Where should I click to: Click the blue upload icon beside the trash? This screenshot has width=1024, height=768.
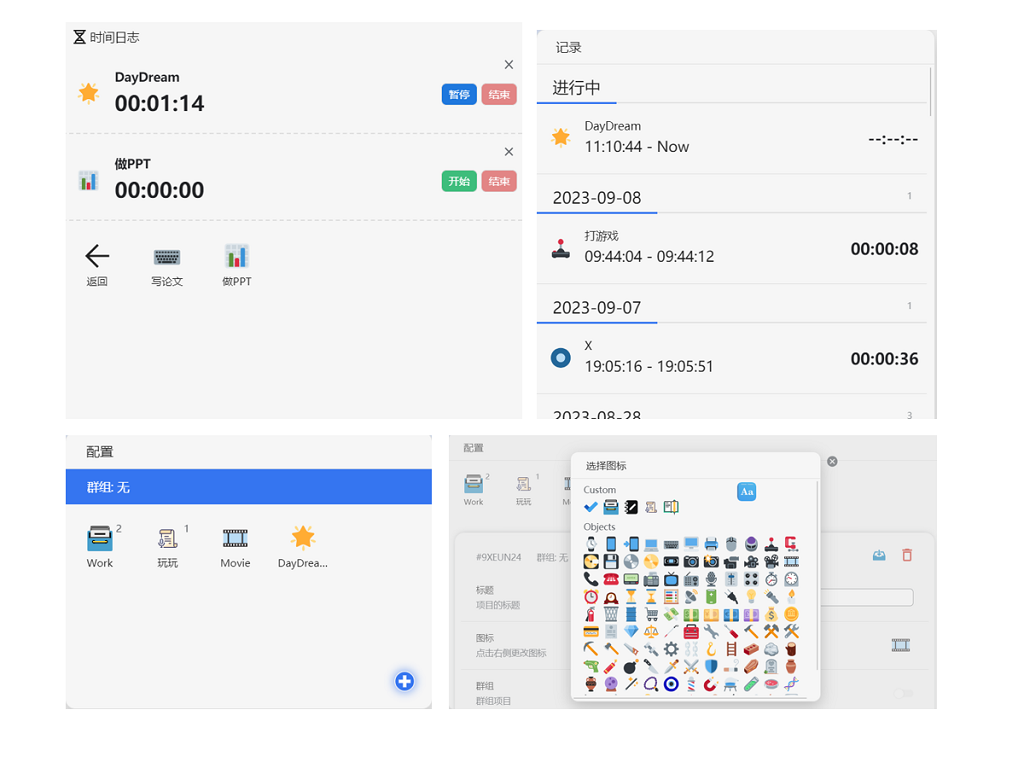(x=878, y=556)
